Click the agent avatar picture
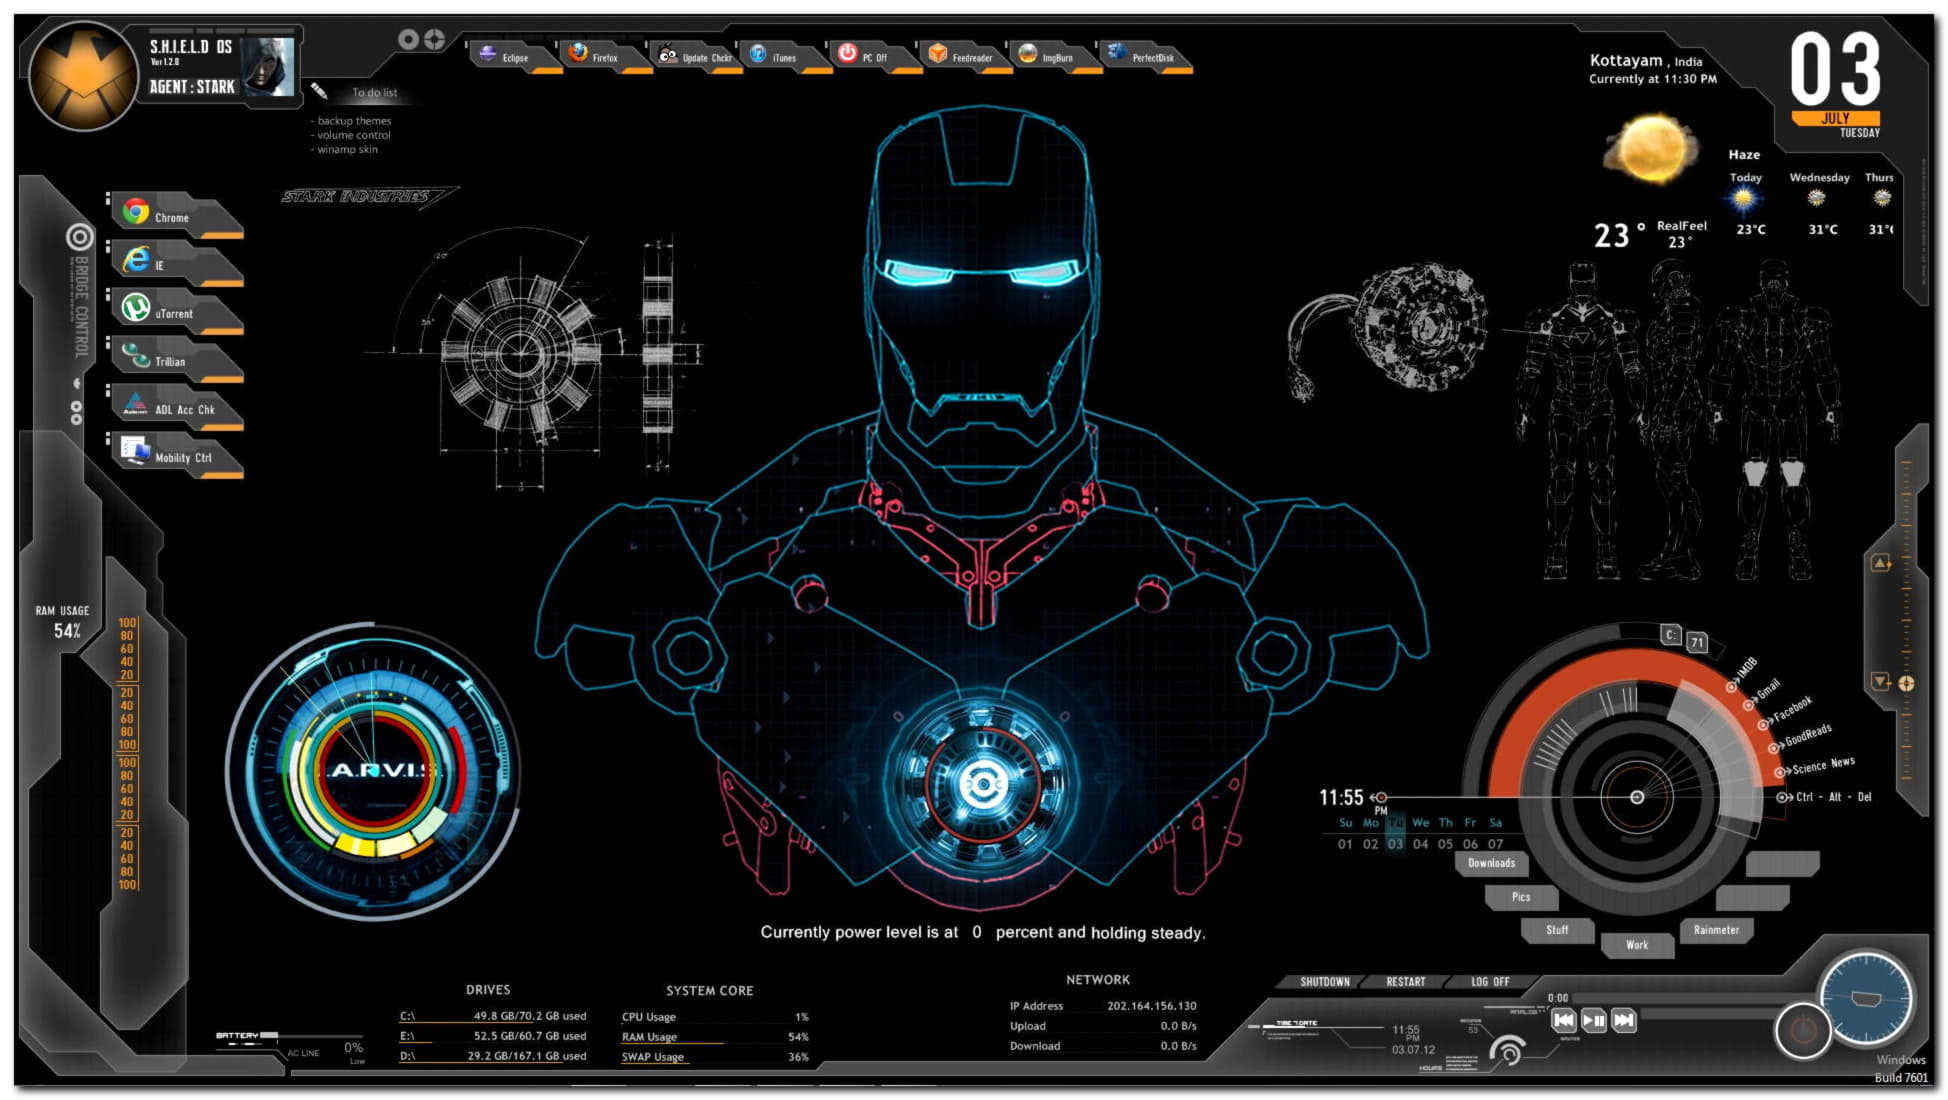 coord(268,66)
